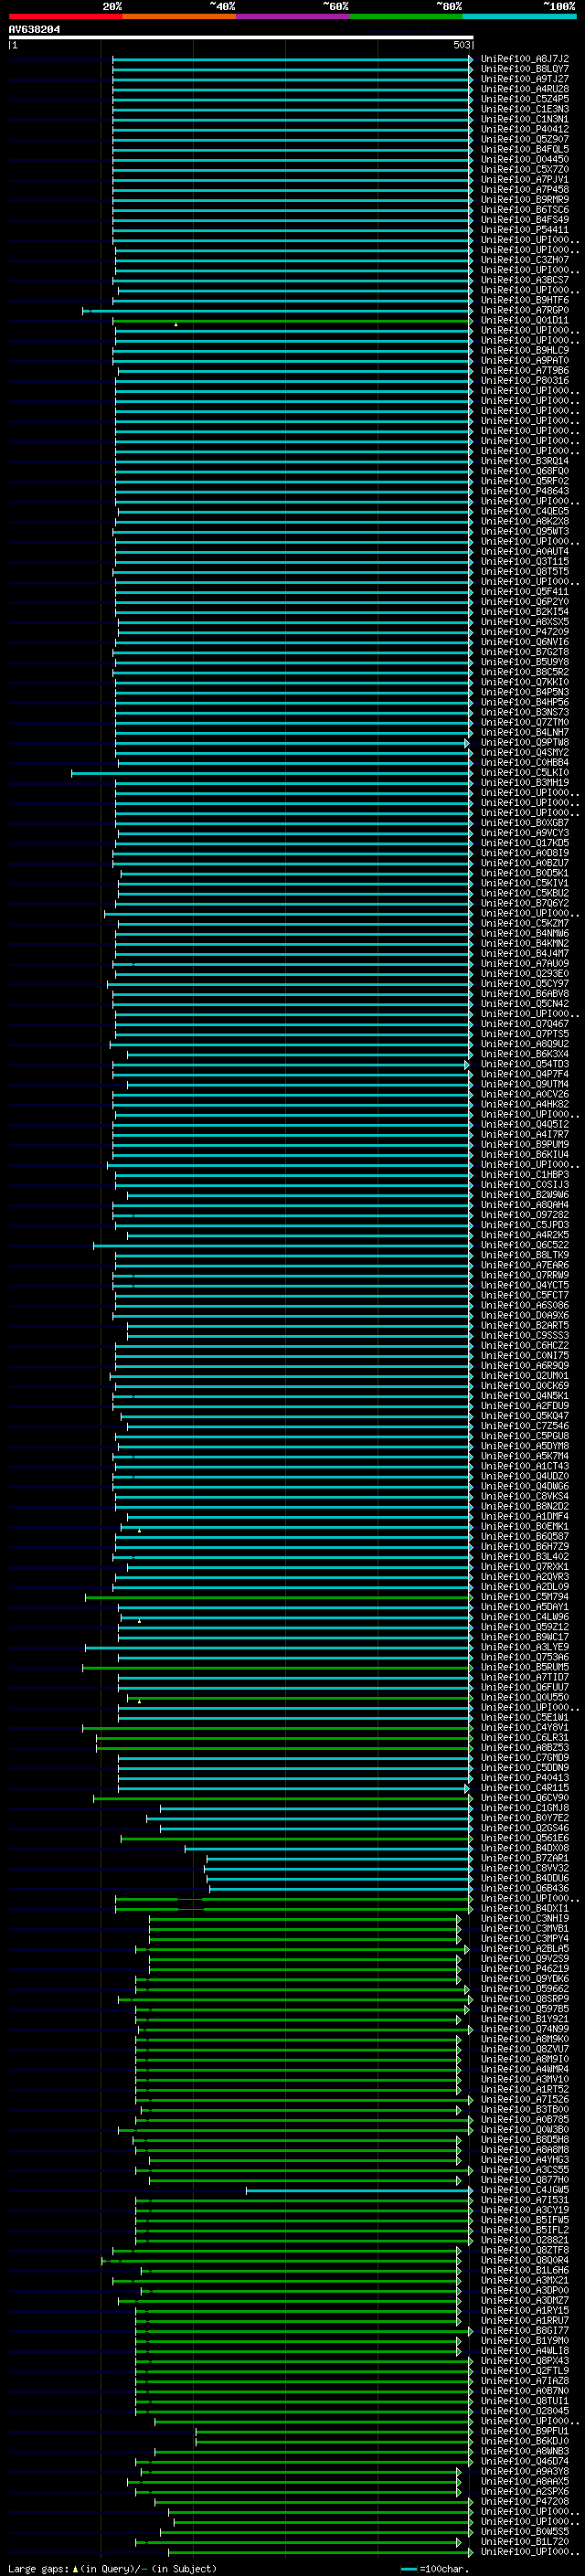Select label UniRef100_Q5Z907
Screen dimensions: 585x2576
(525, 139)
